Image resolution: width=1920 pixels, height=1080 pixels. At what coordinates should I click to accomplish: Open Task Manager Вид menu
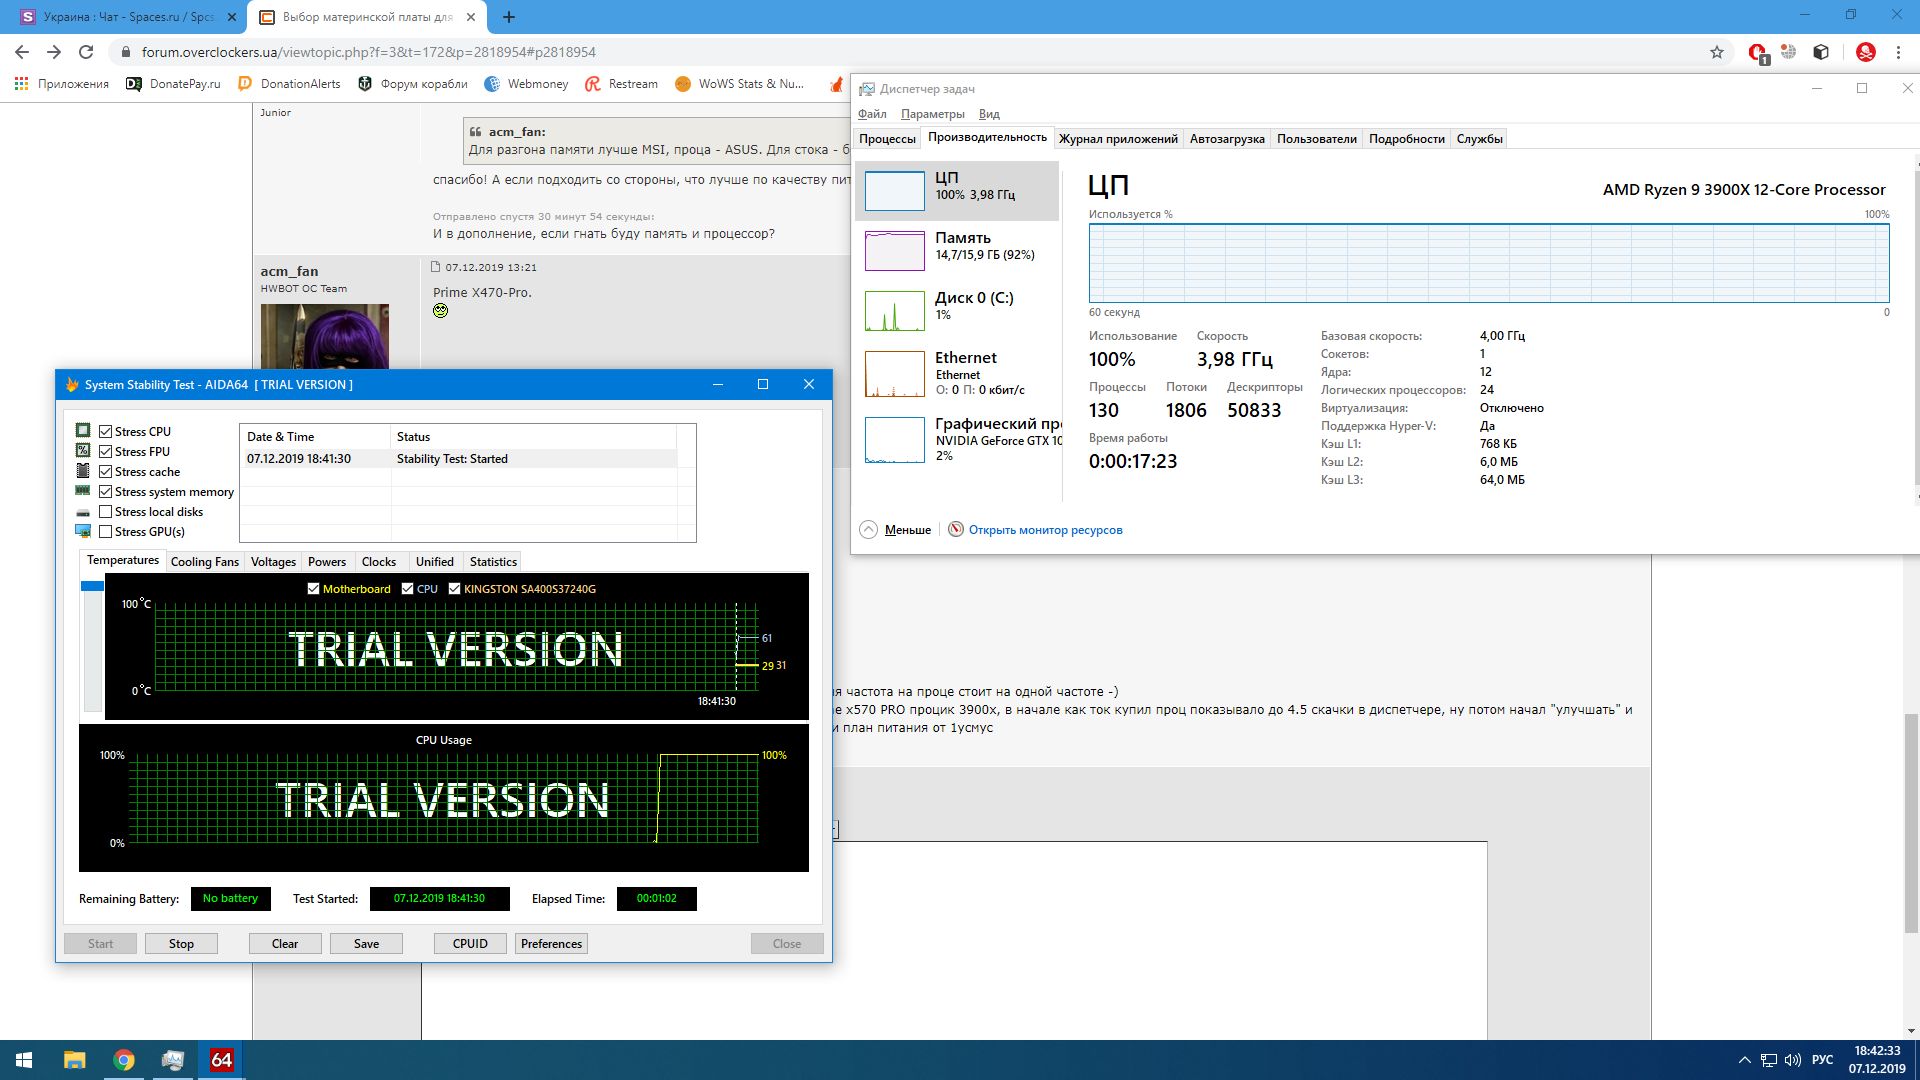coord(989,114)
